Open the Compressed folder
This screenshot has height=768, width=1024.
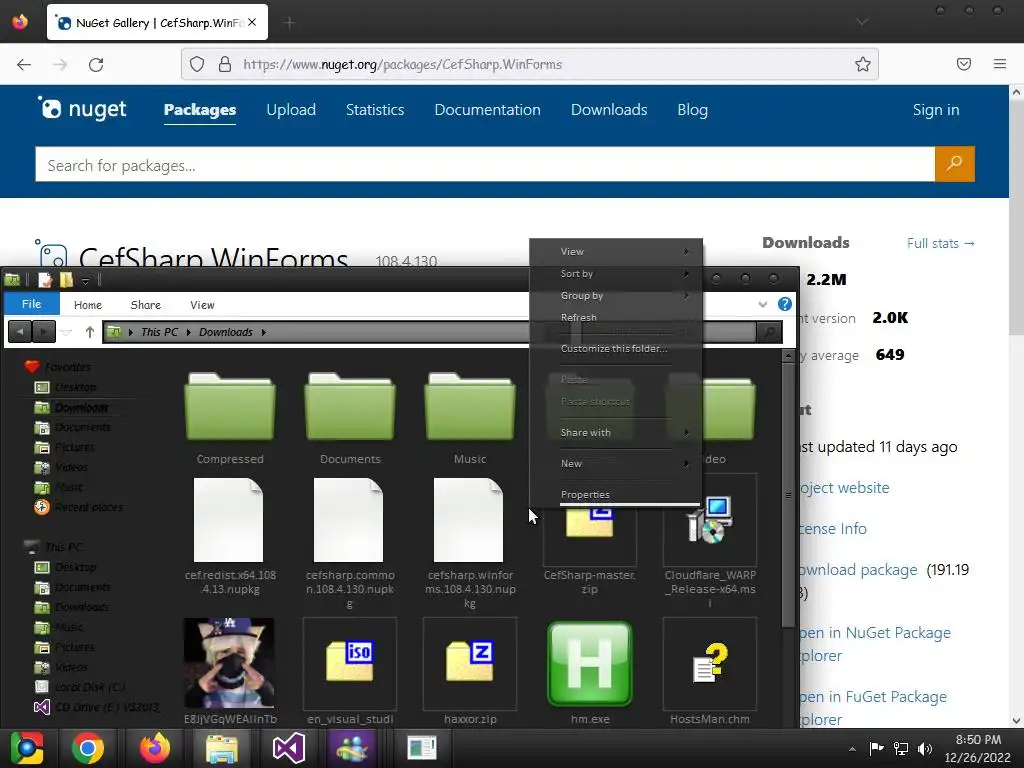(x=230, y=418)
